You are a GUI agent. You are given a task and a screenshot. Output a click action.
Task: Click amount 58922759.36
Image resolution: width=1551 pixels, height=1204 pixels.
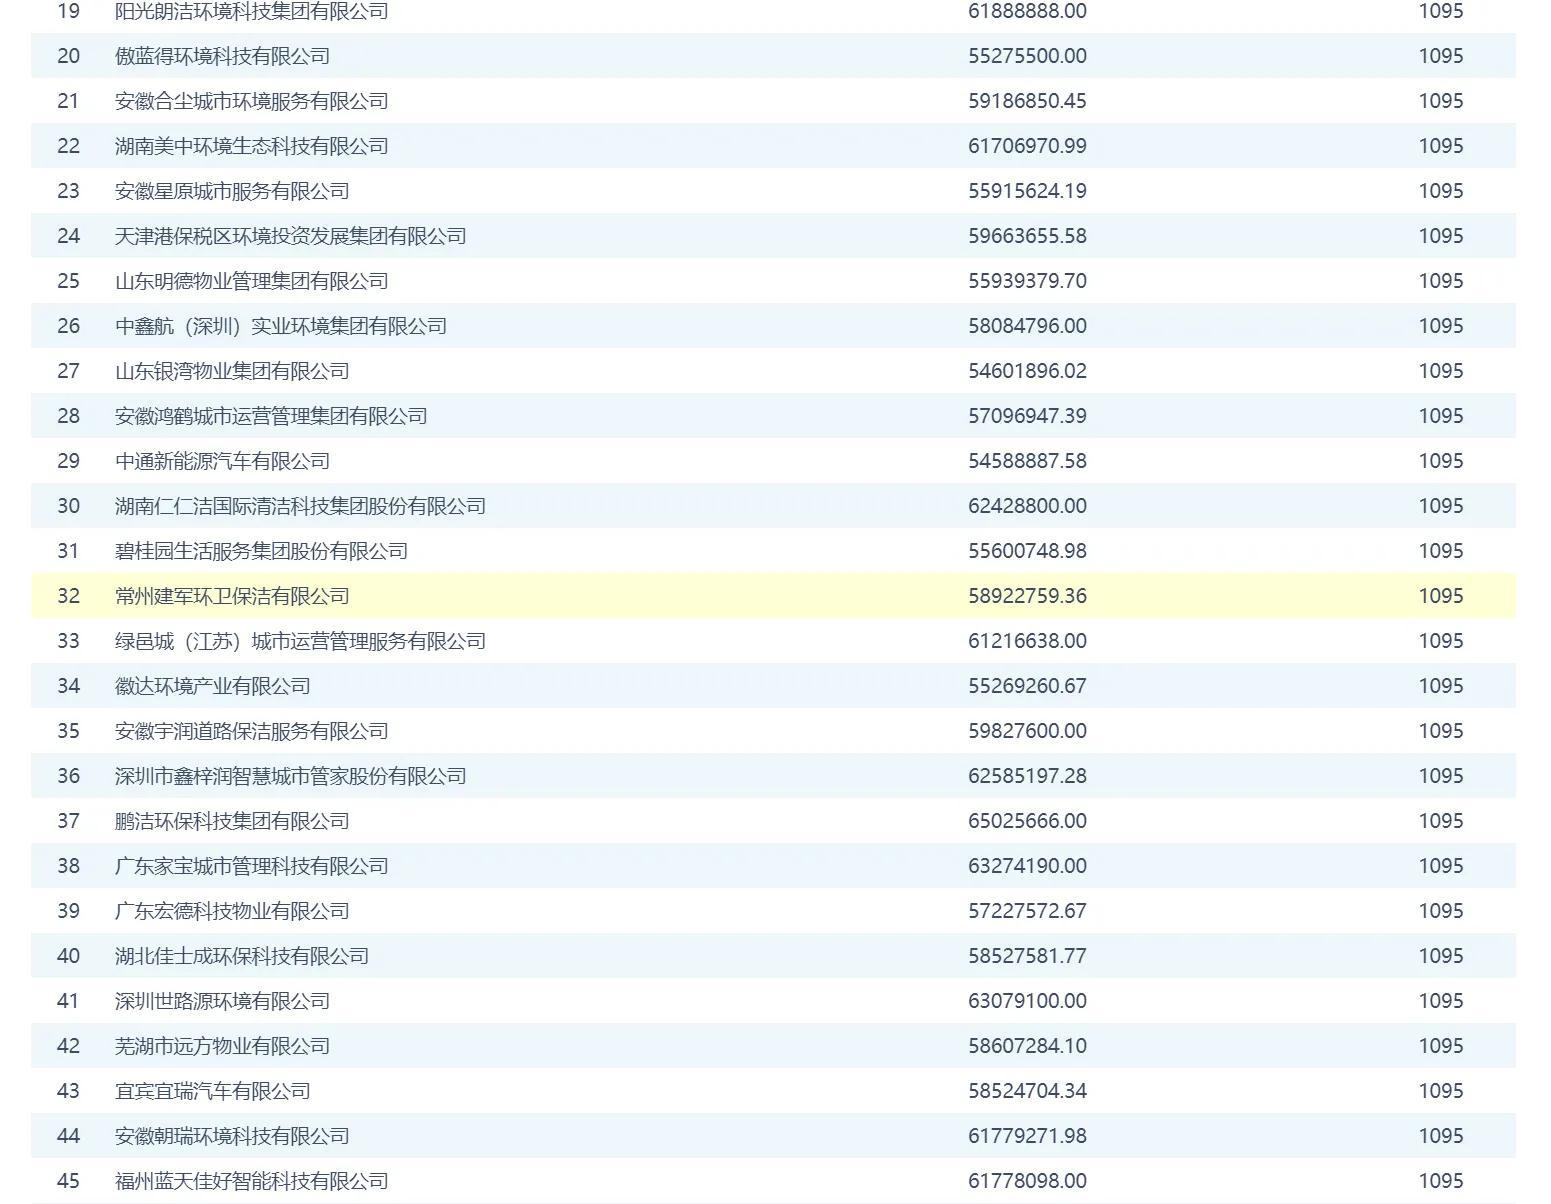(1027, 596)
